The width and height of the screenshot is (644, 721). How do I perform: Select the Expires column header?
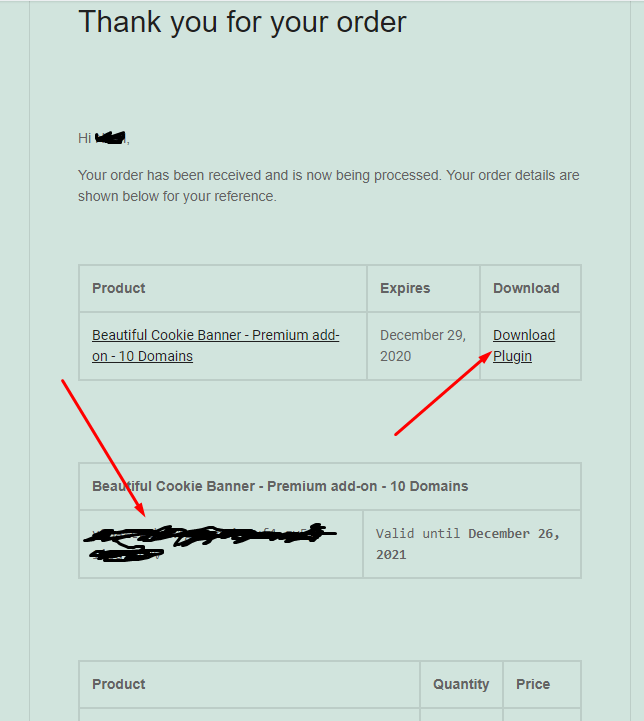pos(405,288)
